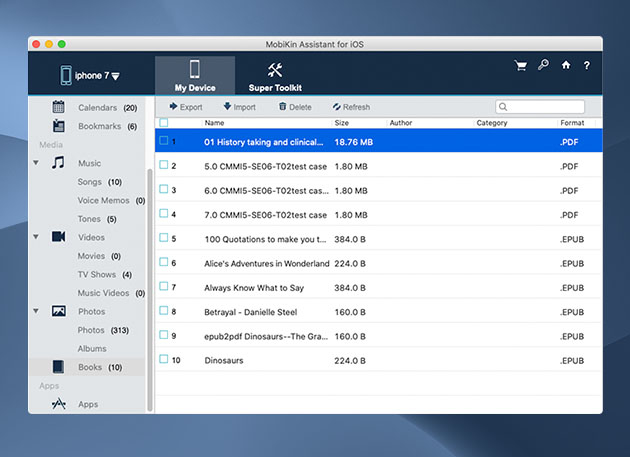Screen dimensions: 630x457
Task: Click the Bookmarks icon in sidebar
Action: click(x=59, y=126)
